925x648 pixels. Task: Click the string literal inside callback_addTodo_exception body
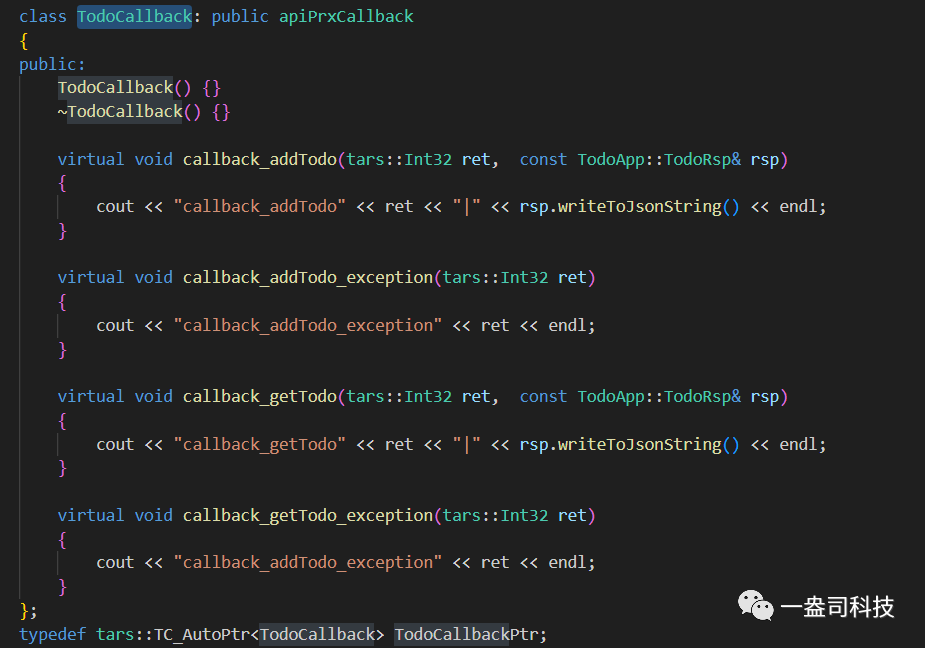click(x=307, y=325)
